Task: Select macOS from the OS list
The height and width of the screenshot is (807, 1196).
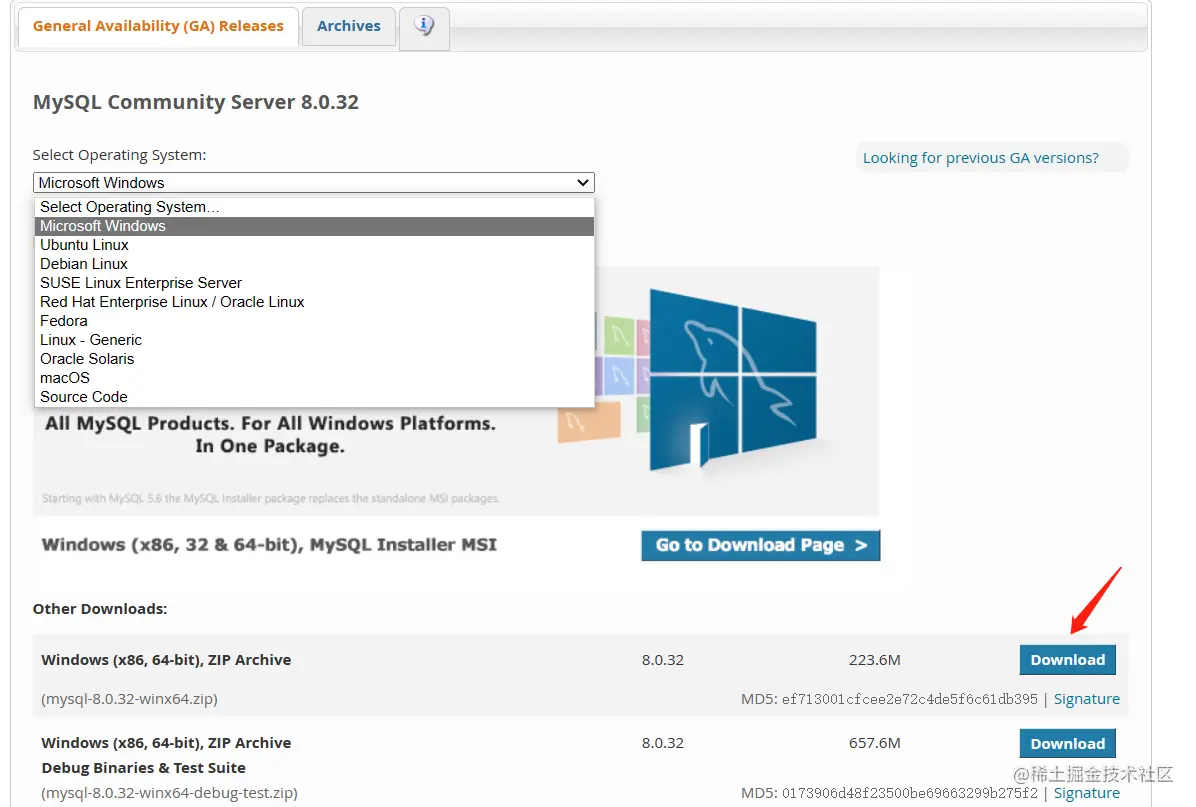Action: [314, 378]
